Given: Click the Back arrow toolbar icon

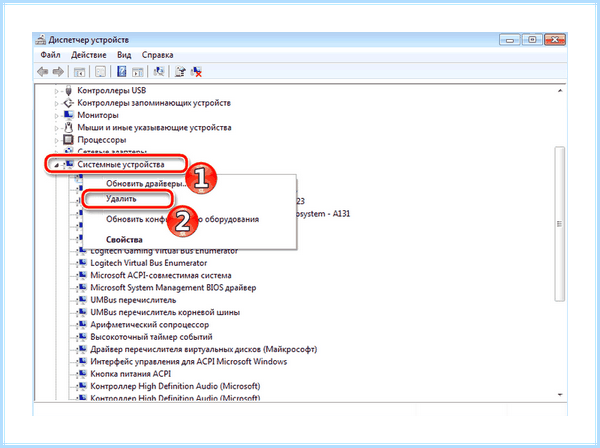Looking at the screenshot, I should [x=42, y=72].
